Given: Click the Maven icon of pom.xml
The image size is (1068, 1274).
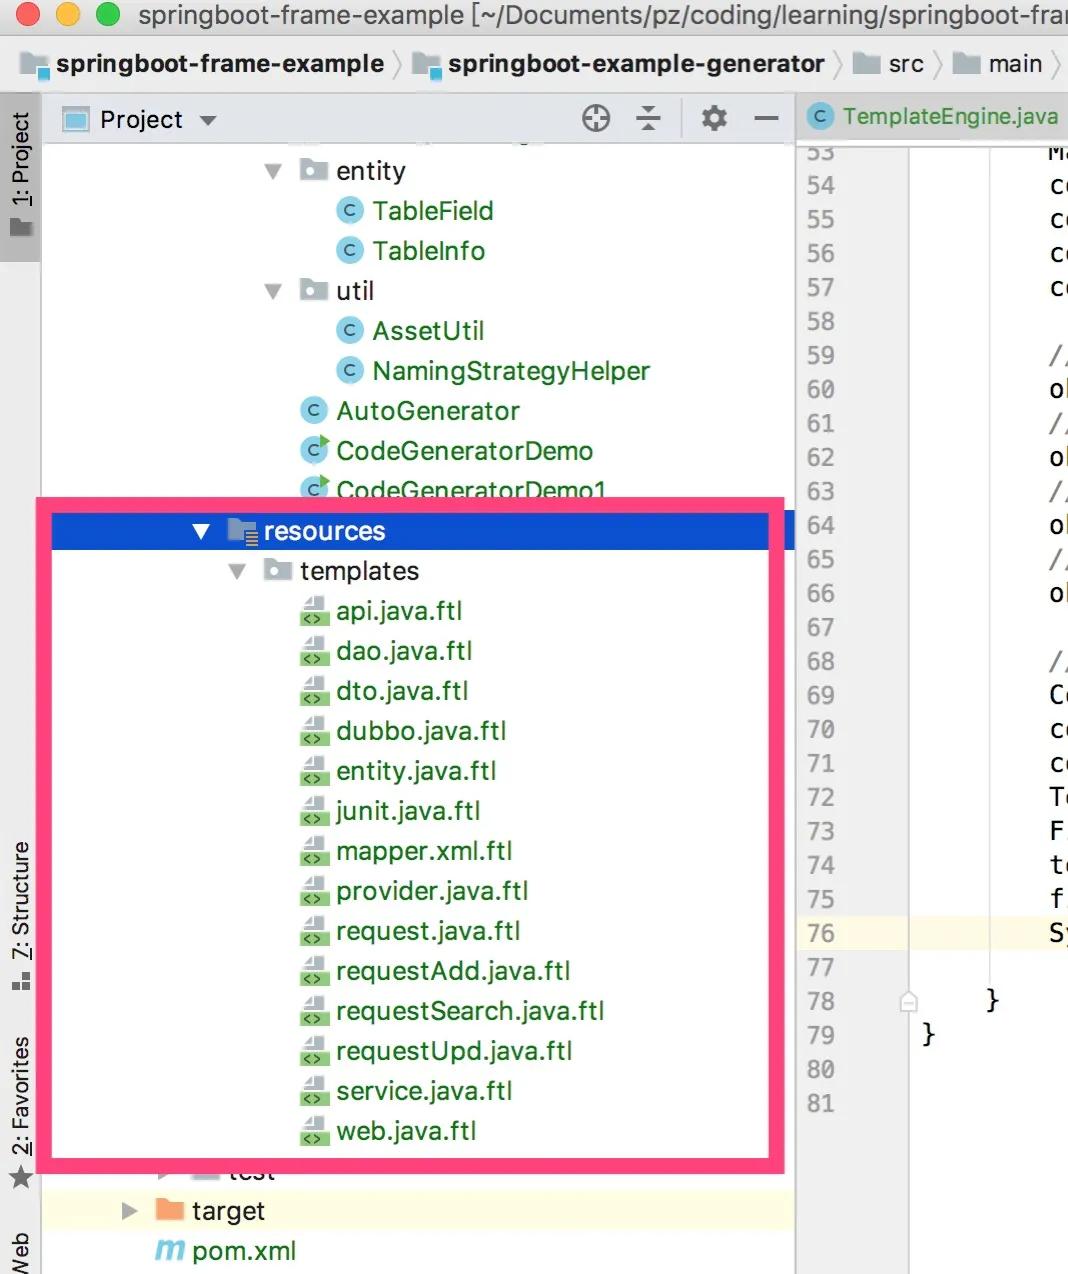Looking at the screenshot, I should (170, 1251).
